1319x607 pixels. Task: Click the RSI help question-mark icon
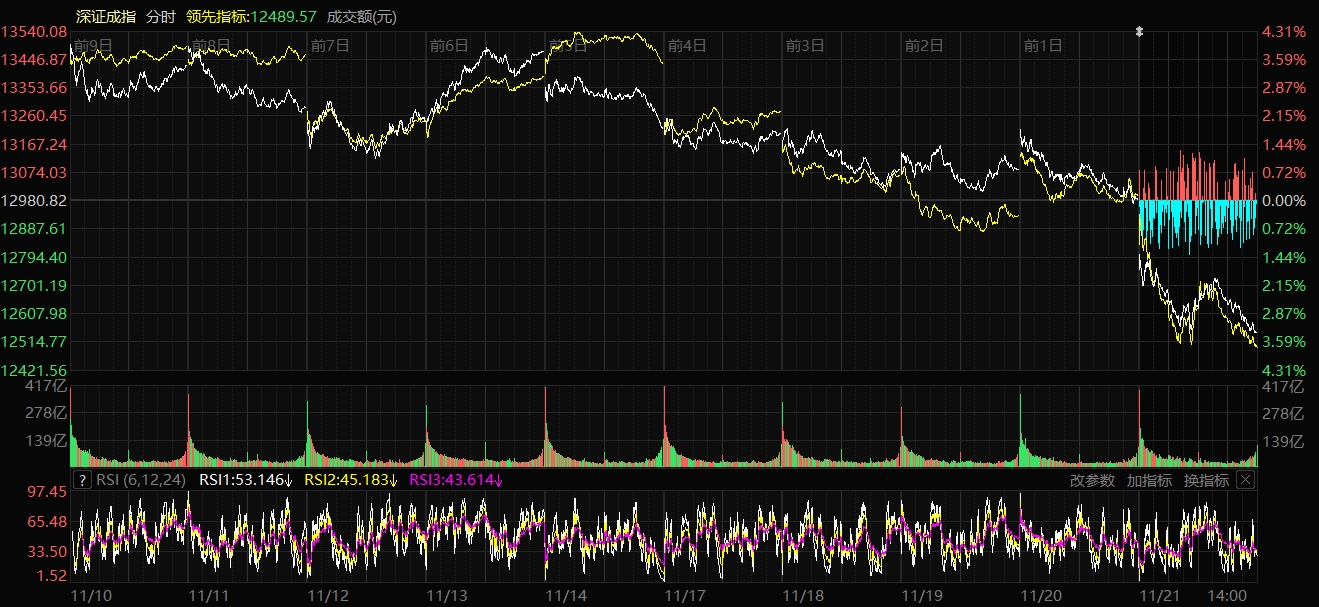click(83, 480)
